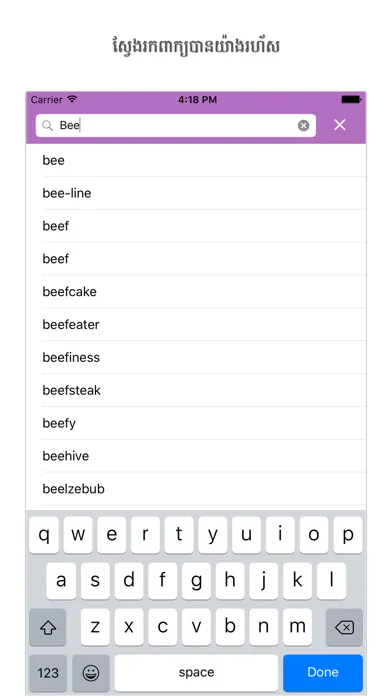Check the Wi-Fi status icon
The width and height of the screenshot is (392, 696).
(72, 99)
